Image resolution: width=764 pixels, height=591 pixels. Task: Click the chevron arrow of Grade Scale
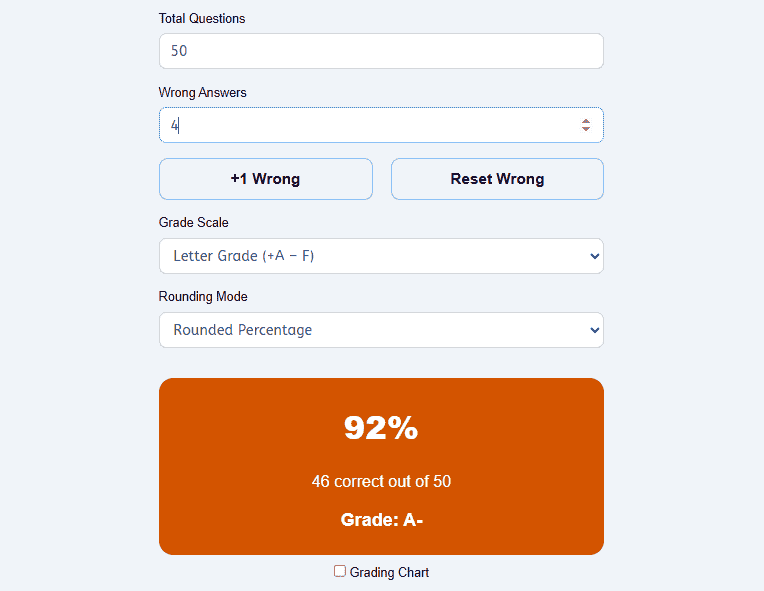(595, 256)
